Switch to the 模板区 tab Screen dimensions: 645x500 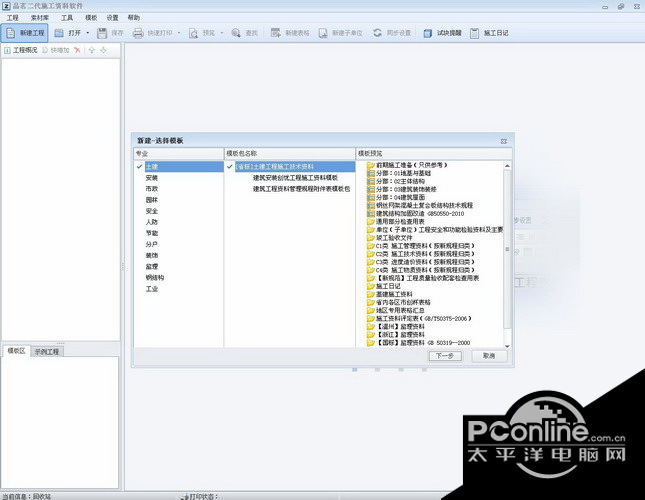pyautogui.click(x=16, y=351)
